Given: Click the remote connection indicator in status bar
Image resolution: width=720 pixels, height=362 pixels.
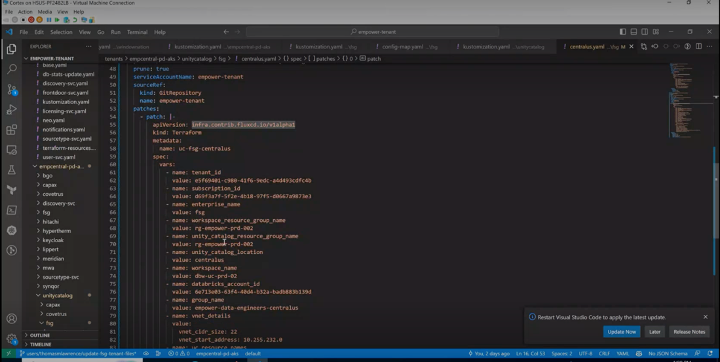Looking at the screenshot, I should pos(8,353).
